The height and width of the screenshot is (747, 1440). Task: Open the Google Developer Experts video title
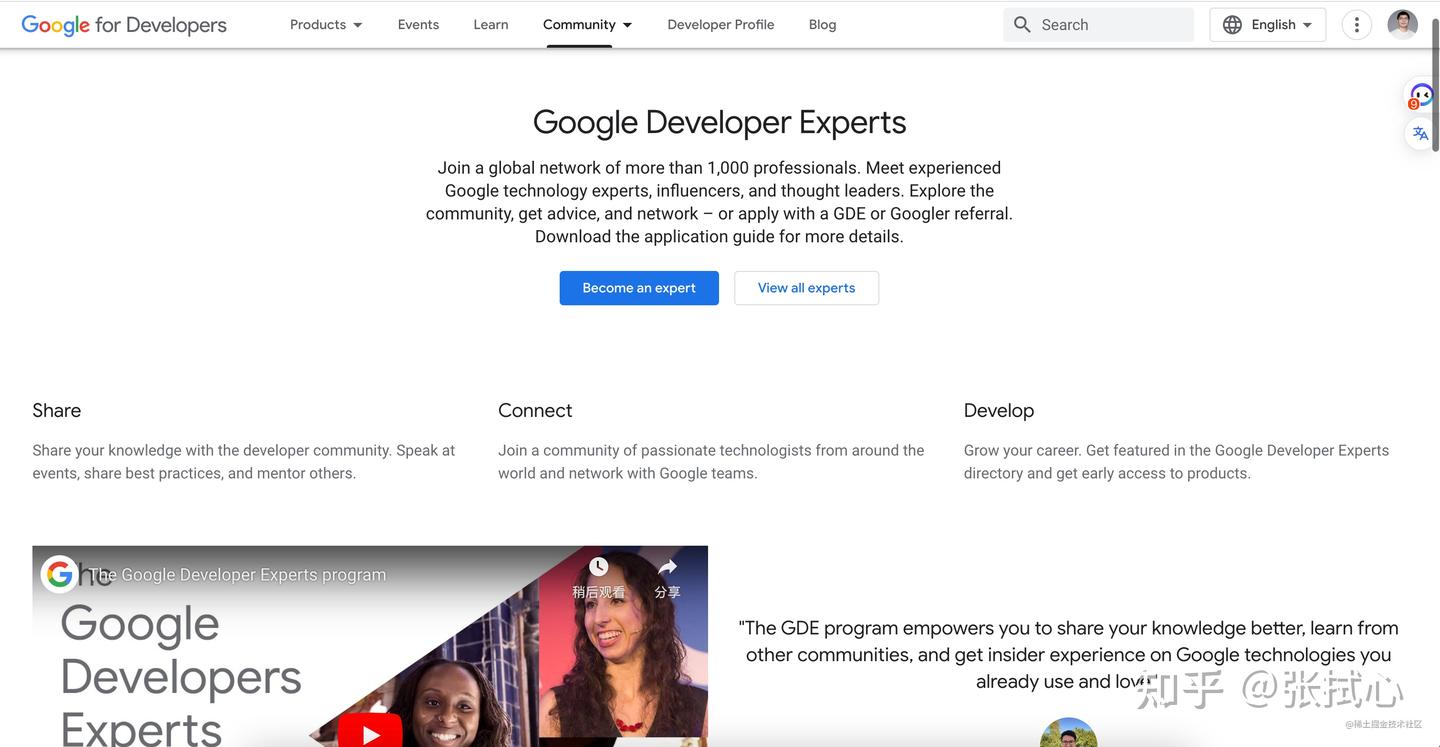(238, 575)
